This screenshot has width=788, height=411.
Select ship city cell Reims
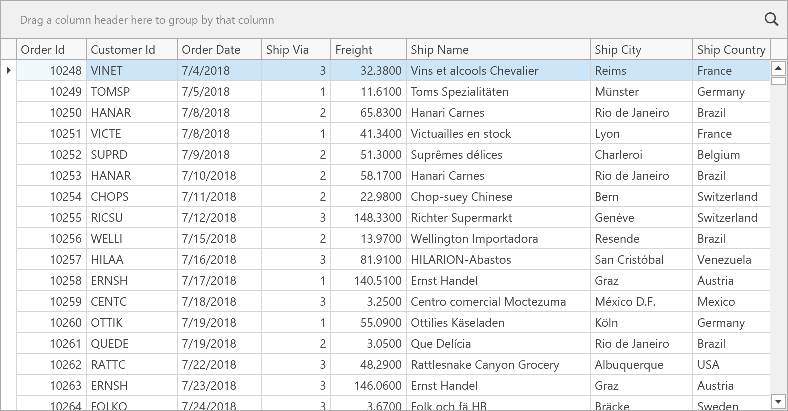click(x=642, y=70)
